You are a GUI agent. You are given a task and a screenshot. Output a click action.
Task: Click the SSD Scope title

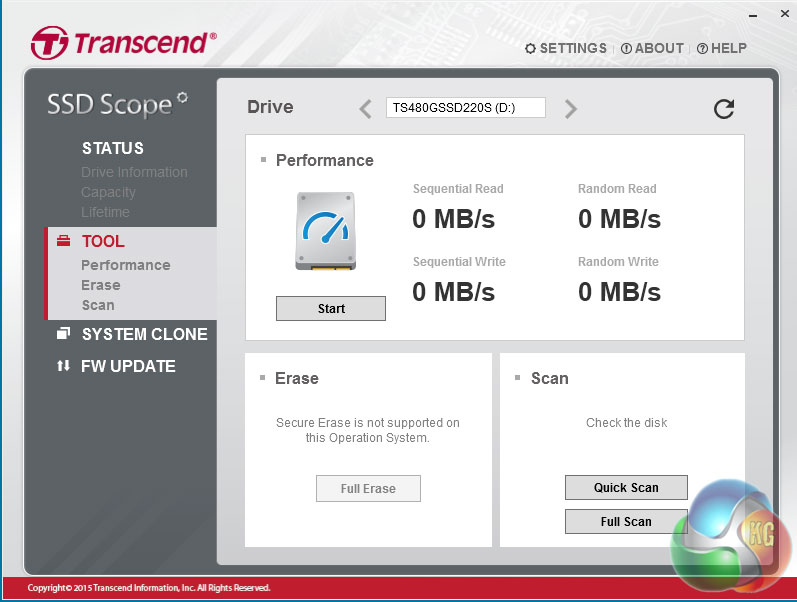pos(117,104)
